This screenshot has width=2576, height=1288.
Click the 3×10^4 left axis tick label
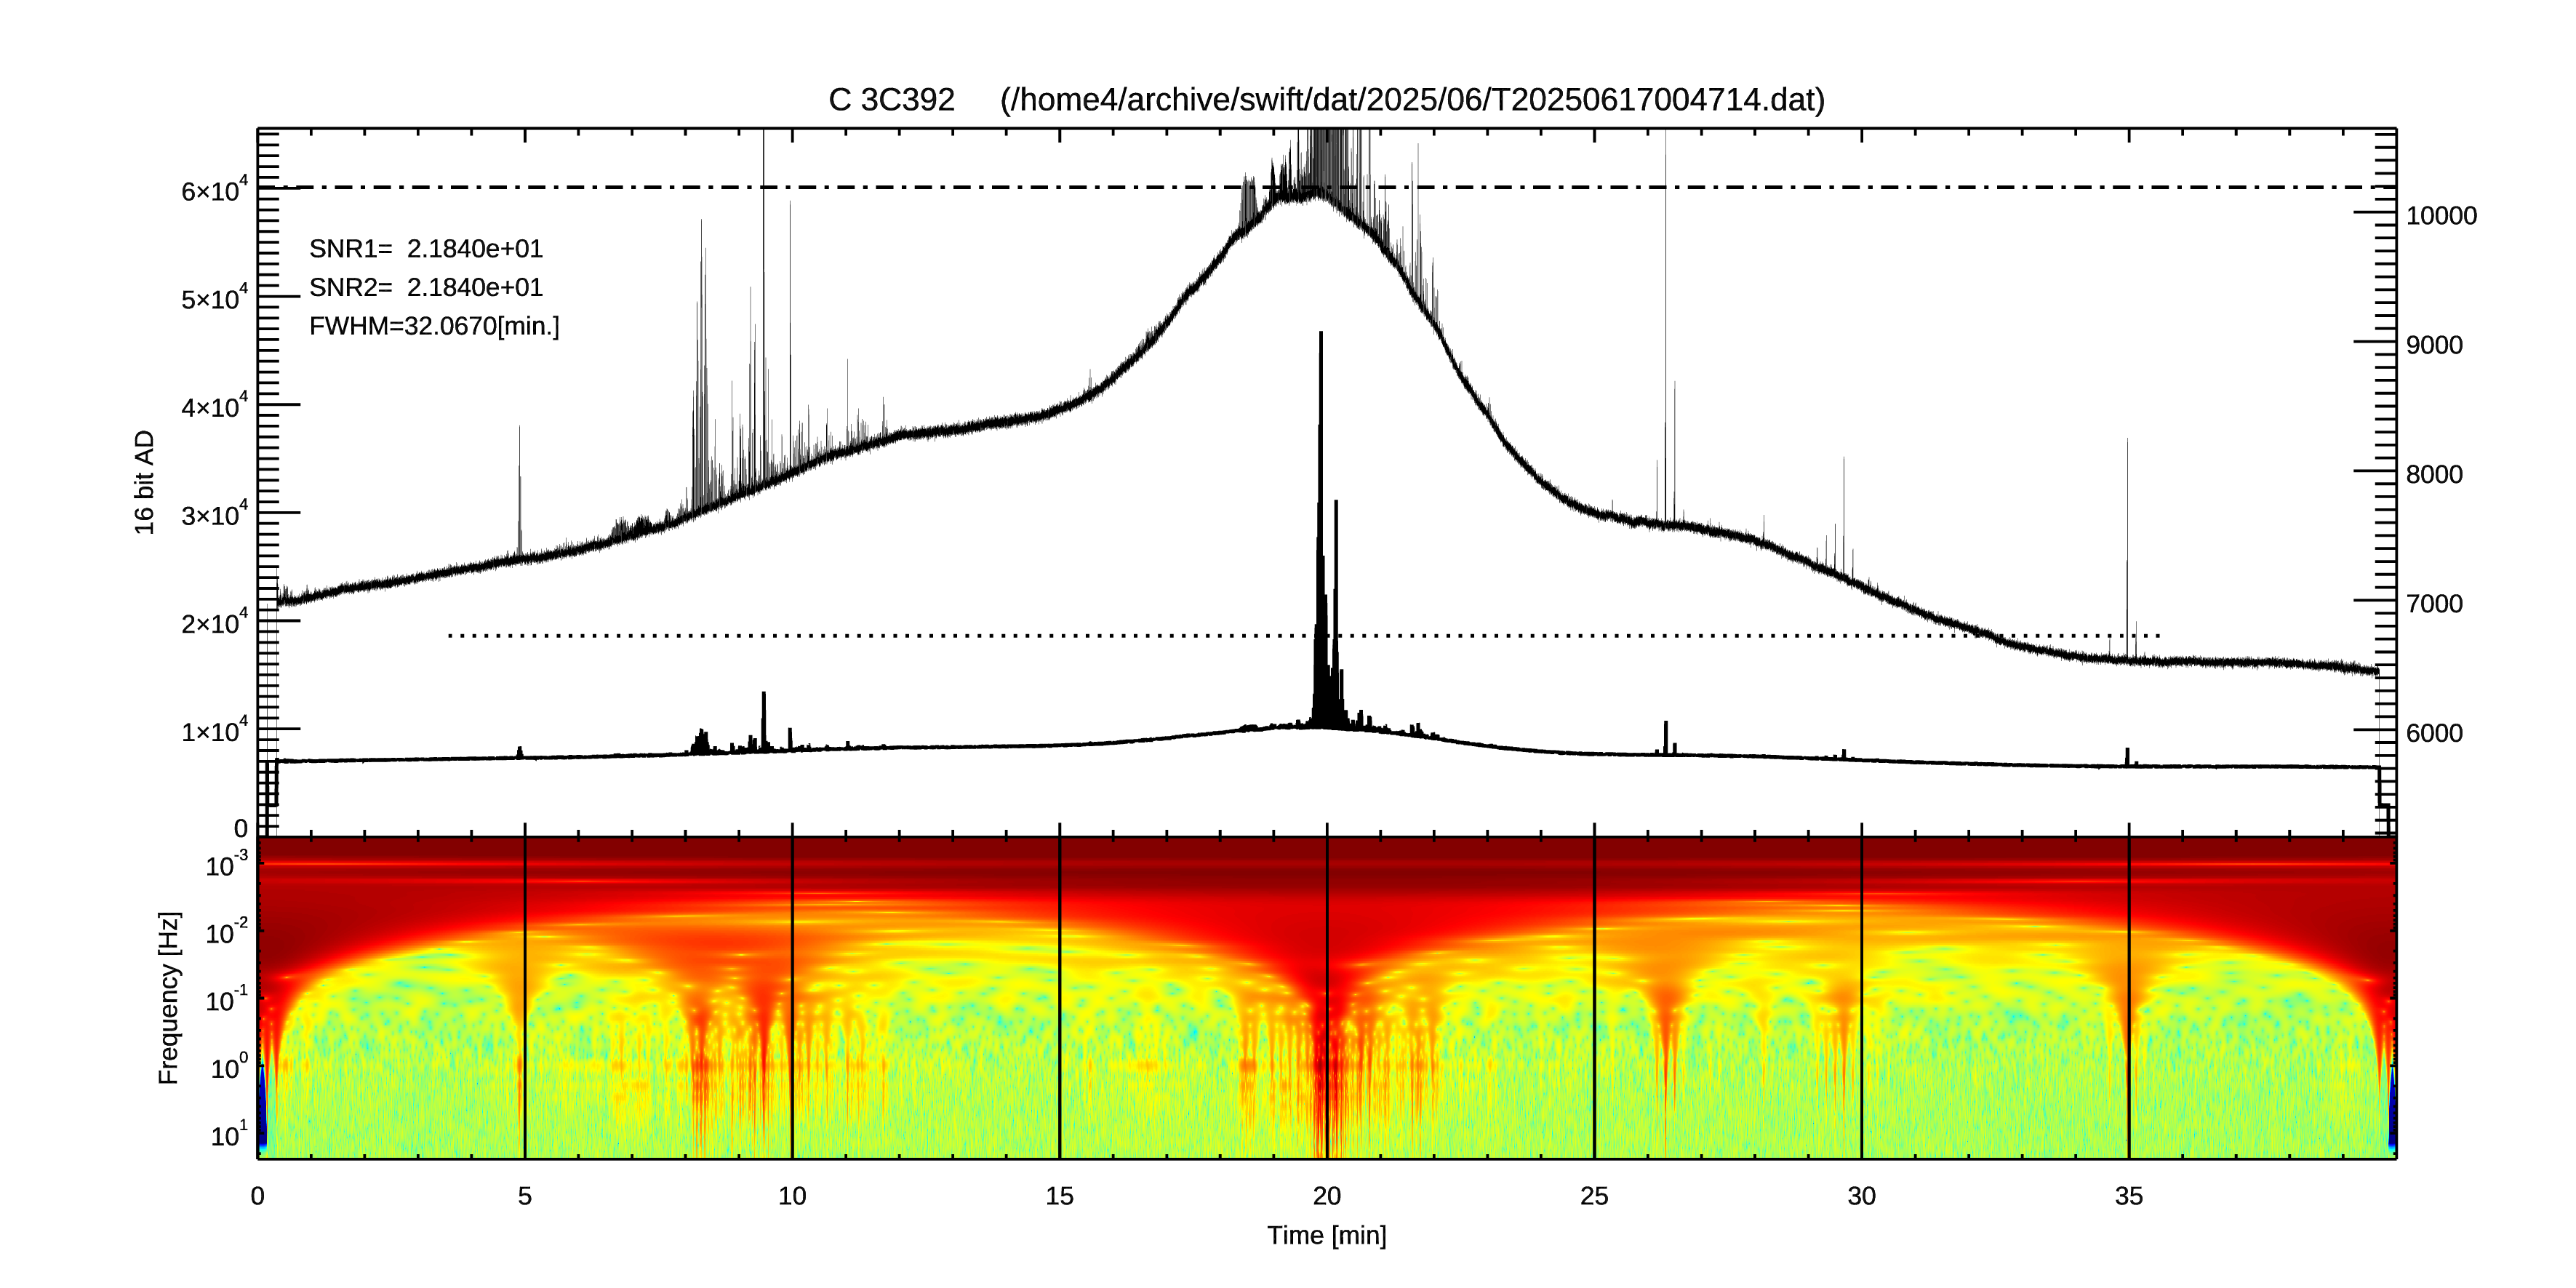214,514
